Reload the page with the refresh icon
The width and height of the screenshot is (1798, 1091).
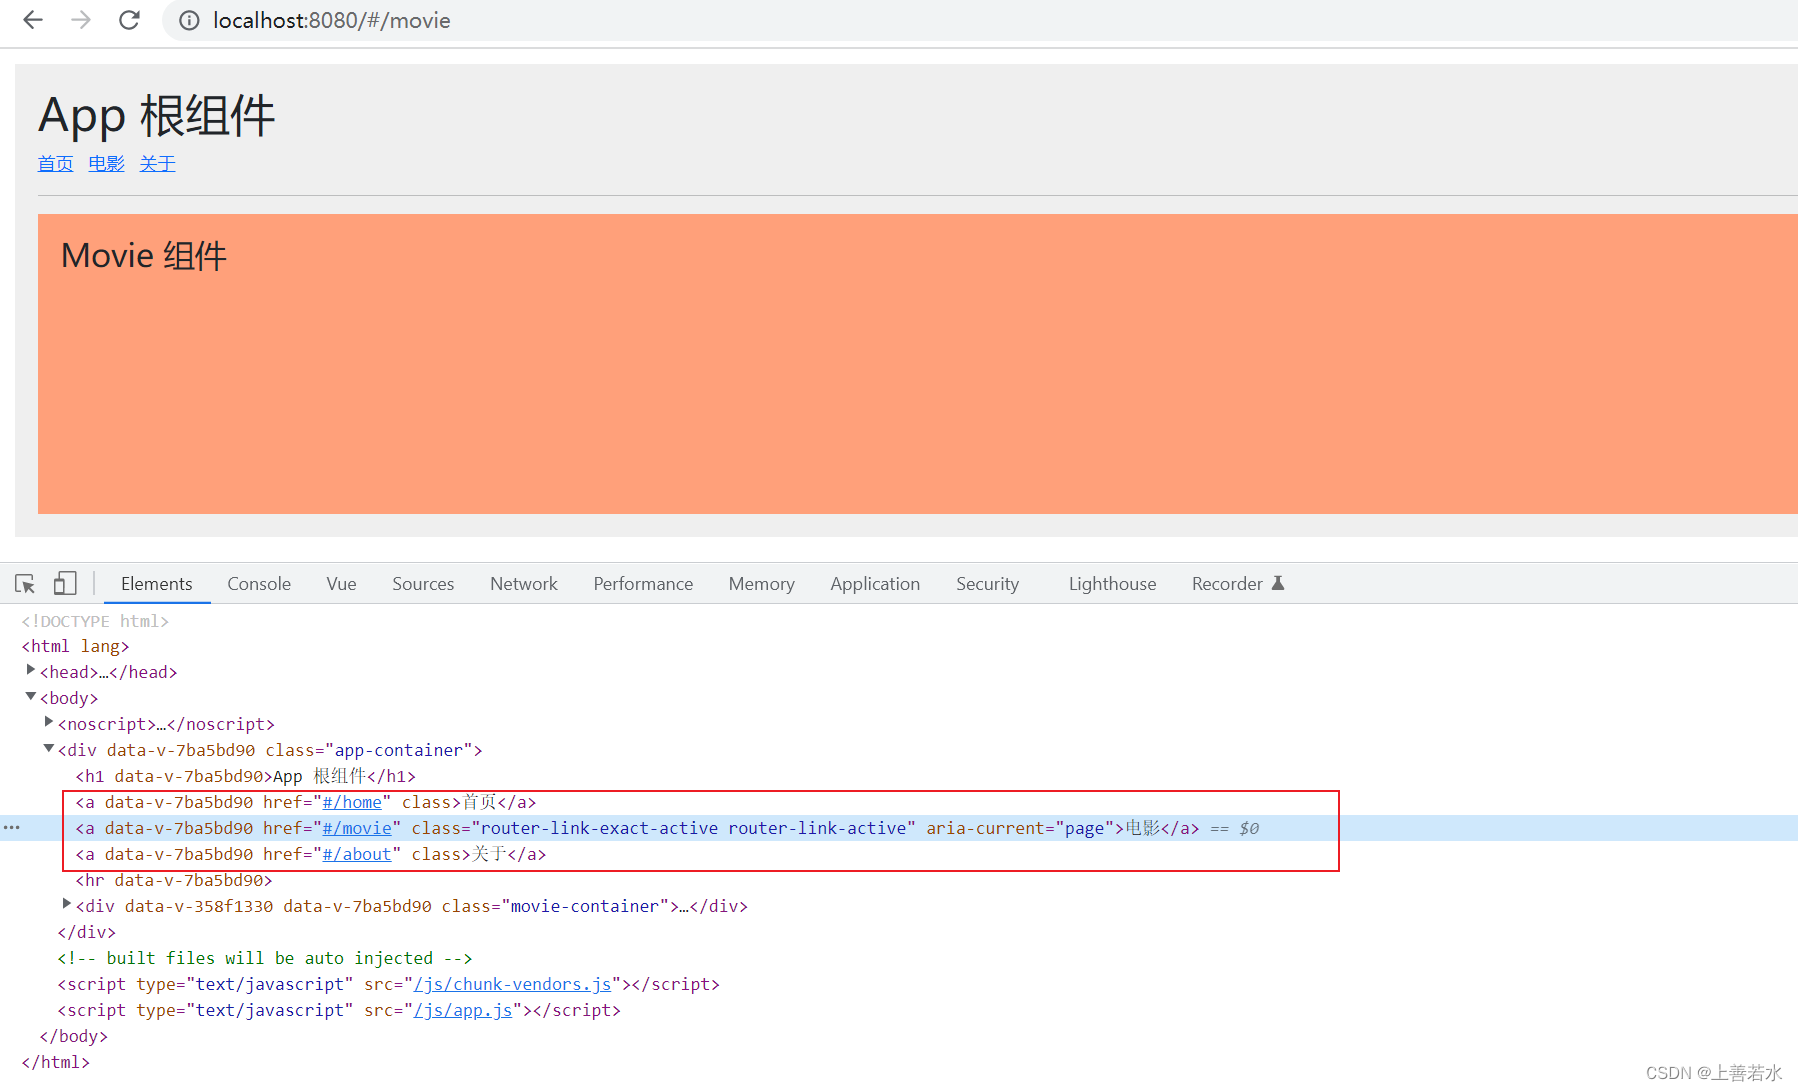pos(129,20)
